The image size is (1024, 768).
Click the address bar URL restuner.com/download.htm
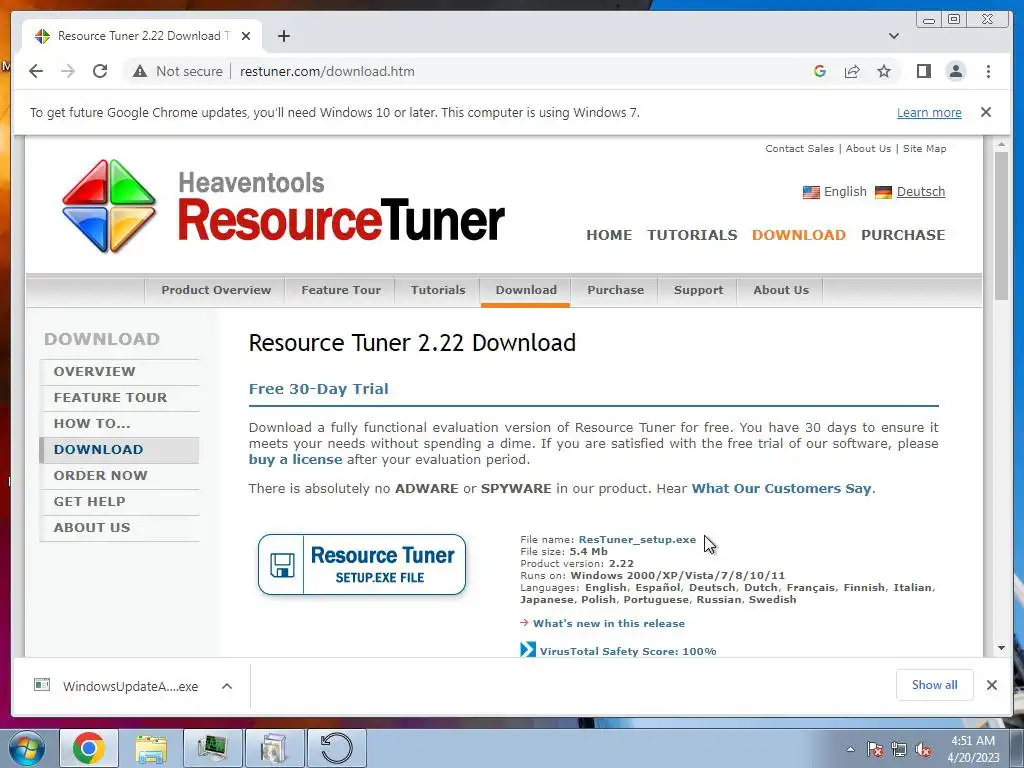(x=327, y=71)
